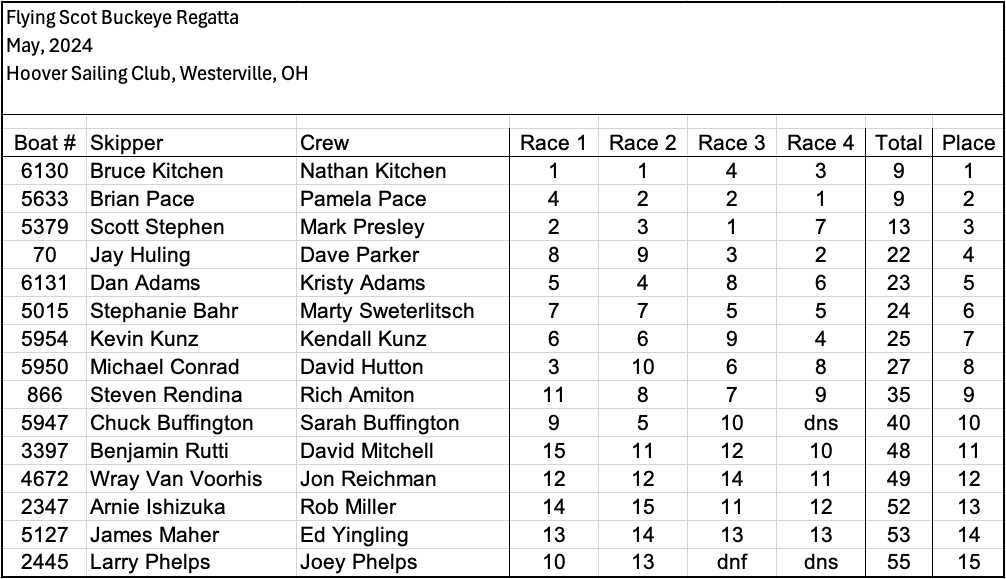Screen dimensions: 1006x579
Task: Click skipper cell 'Bruce Kitchen'
Action: 157,171
